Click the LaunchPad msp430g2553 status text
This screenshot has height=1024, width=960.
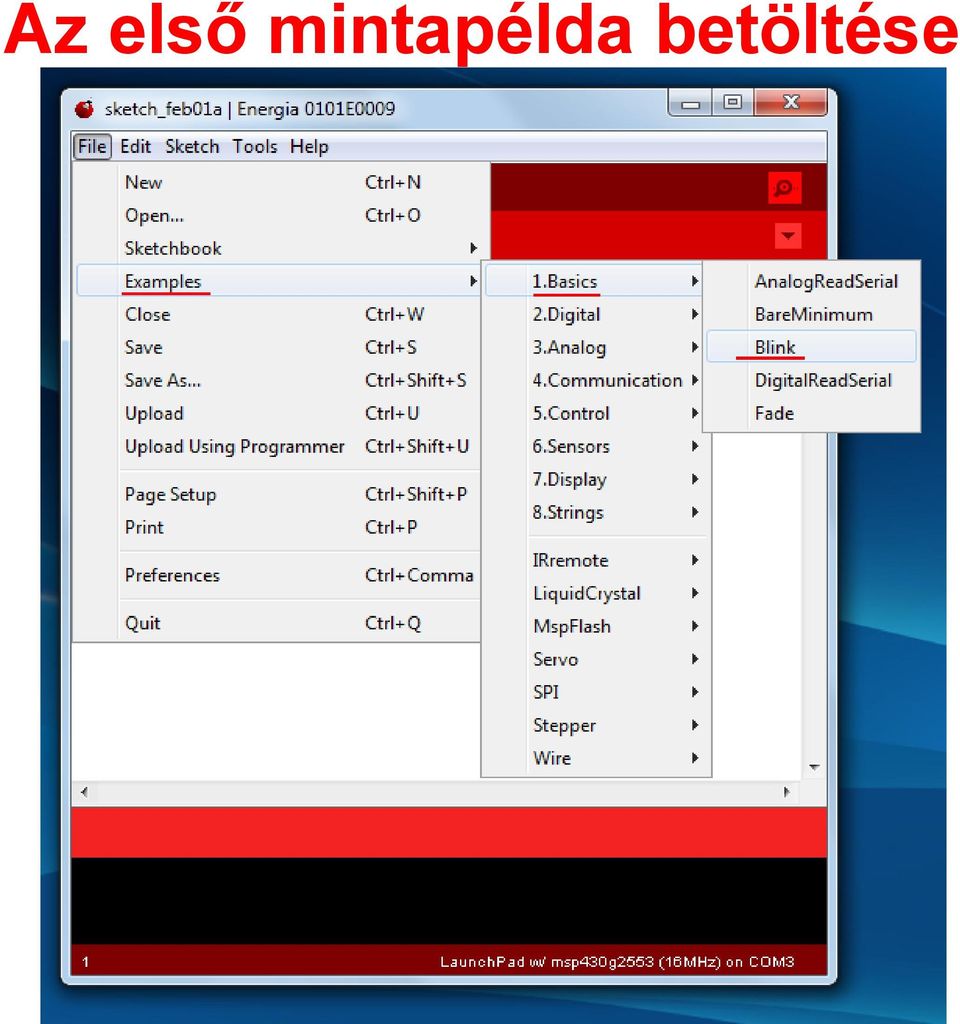pyautogui.click(x=617, y=962)
